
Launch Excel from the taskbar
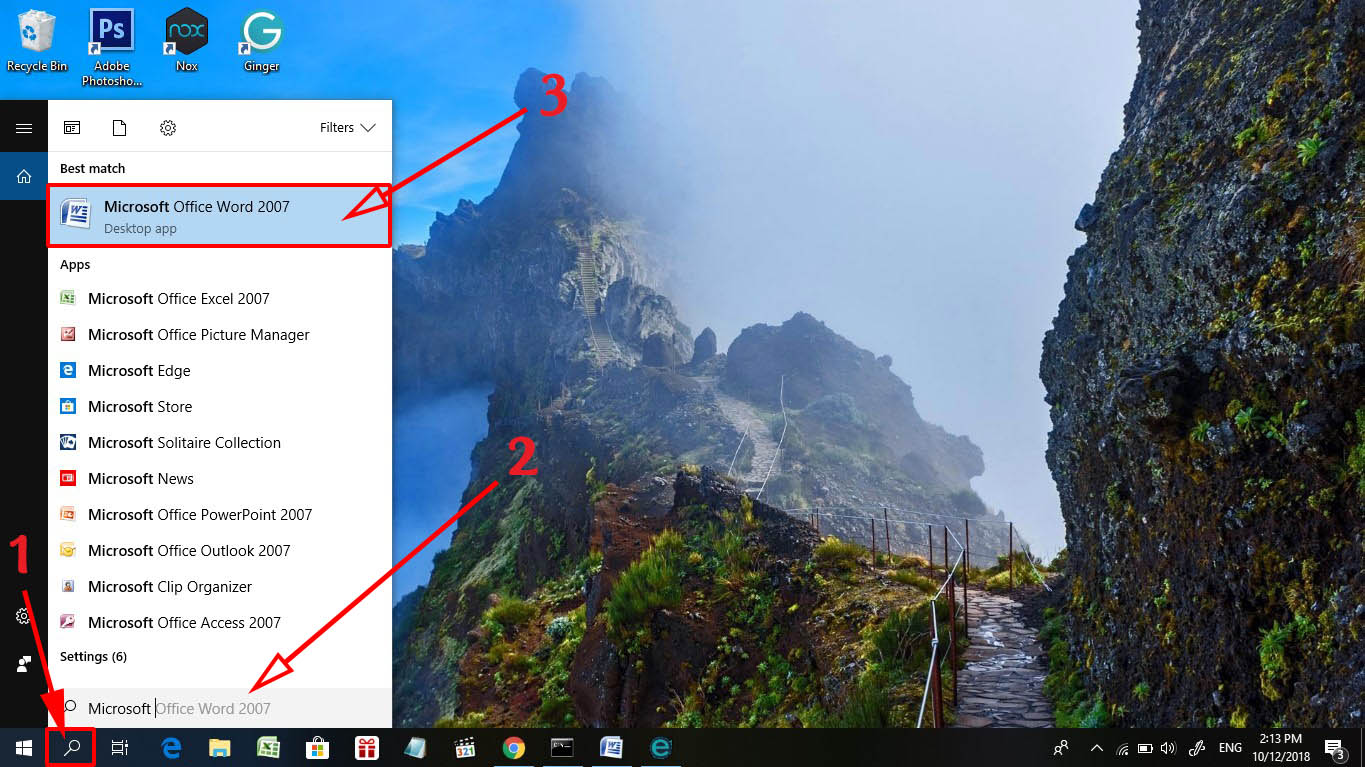tap(268, 748)
